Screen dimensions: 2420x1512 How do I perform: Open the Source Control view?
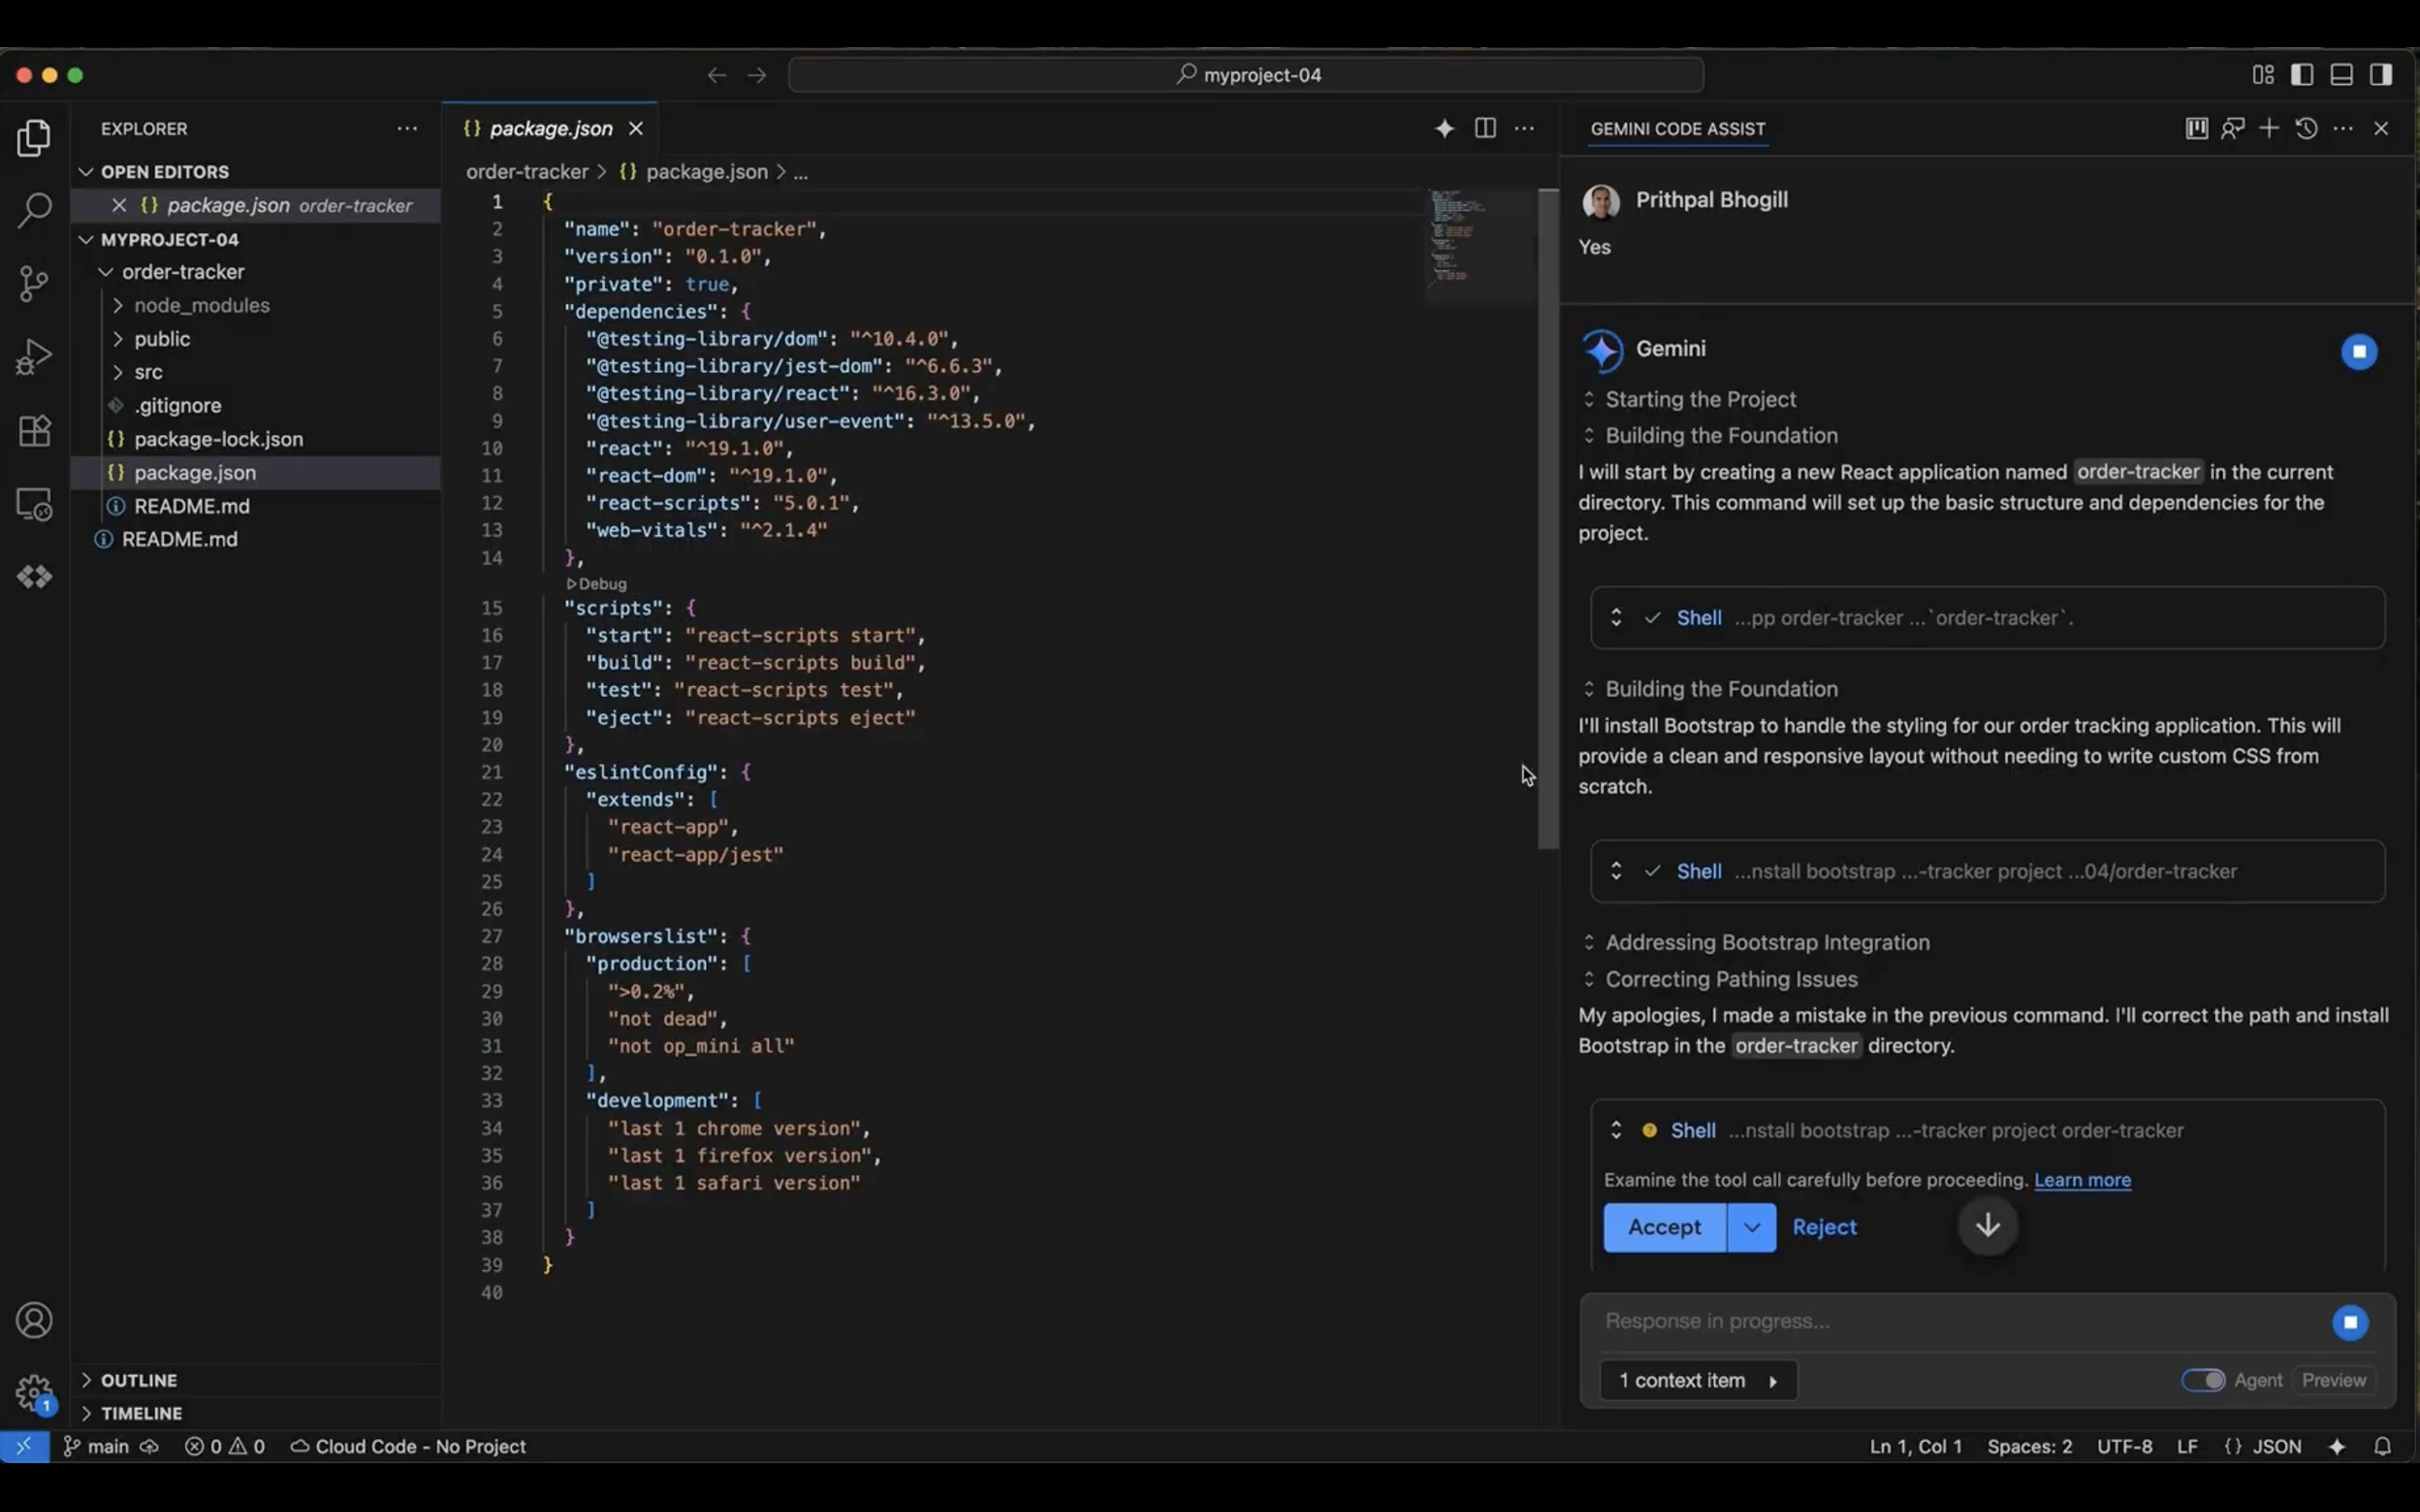pyautogui.click(x=34, y=283)
